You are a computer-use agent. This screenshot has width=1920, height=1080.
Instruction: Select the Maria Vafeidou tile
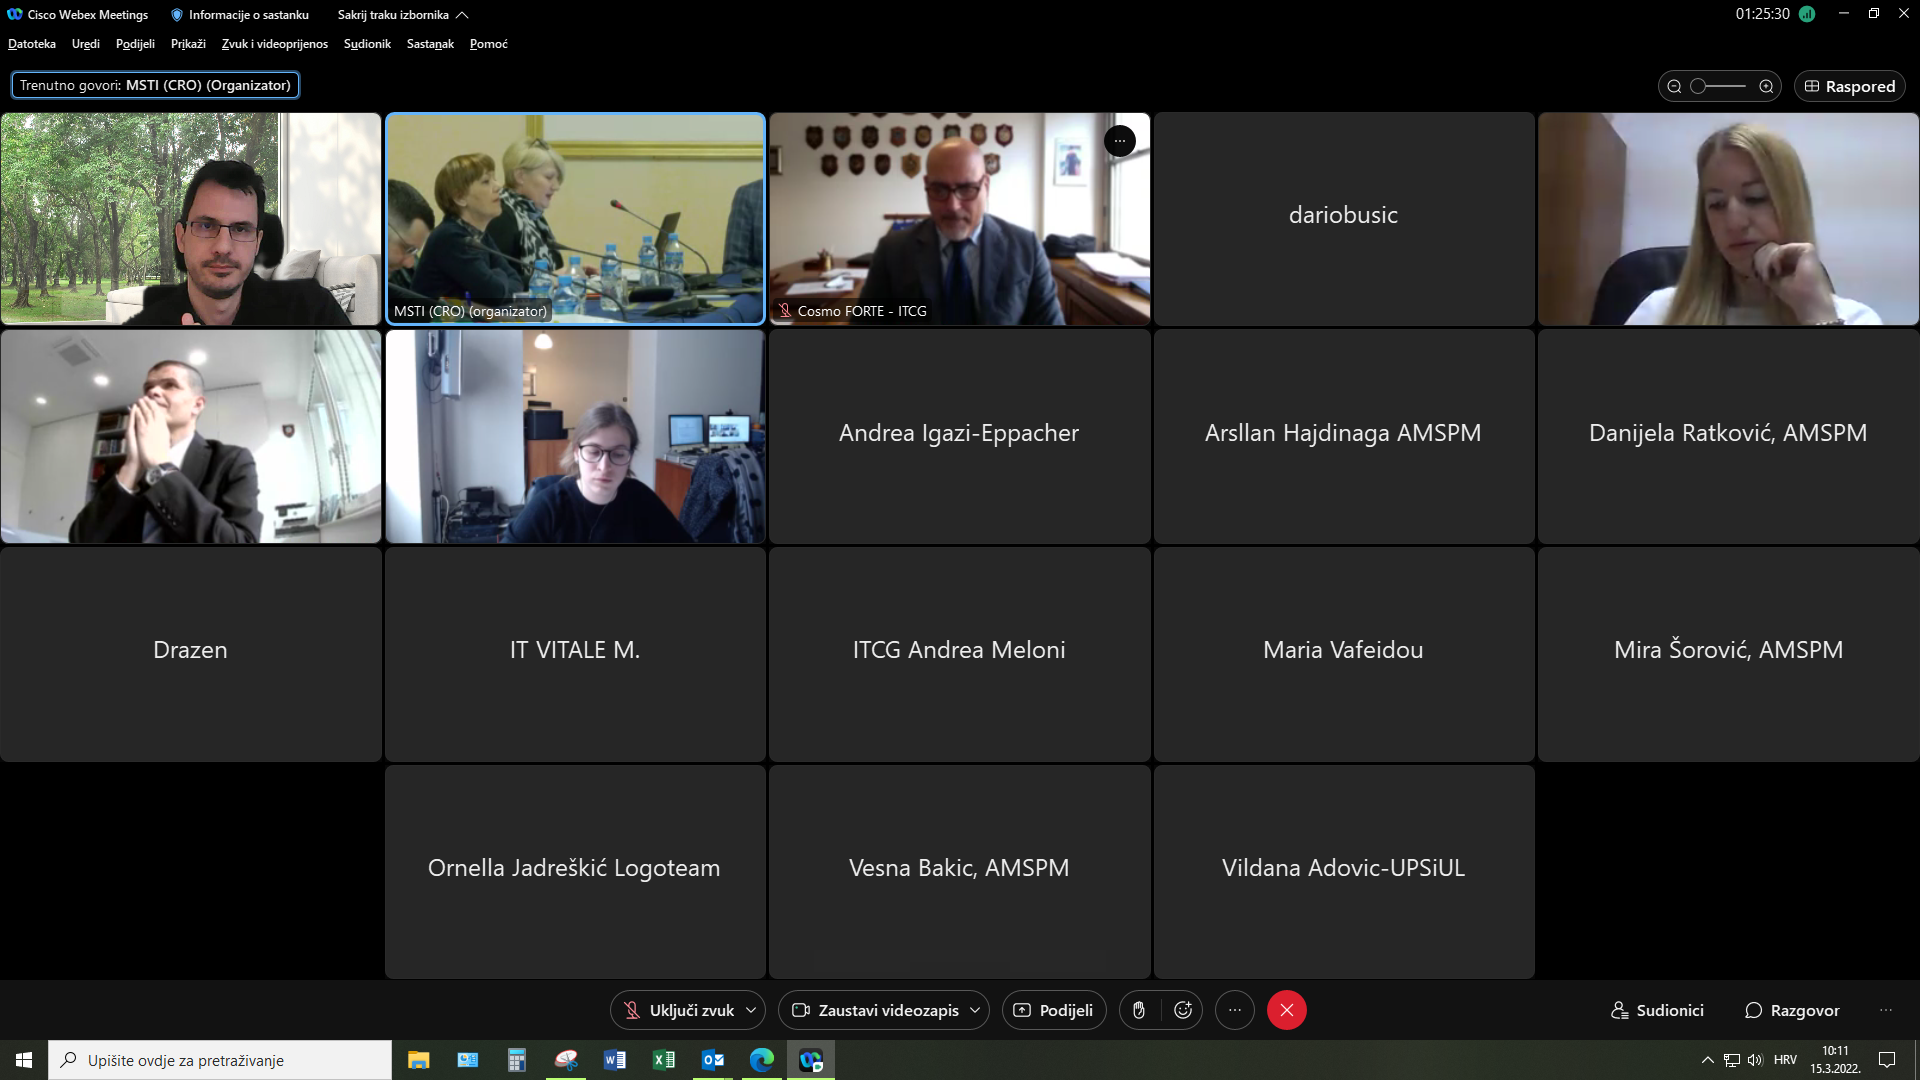coord(1343,654)
